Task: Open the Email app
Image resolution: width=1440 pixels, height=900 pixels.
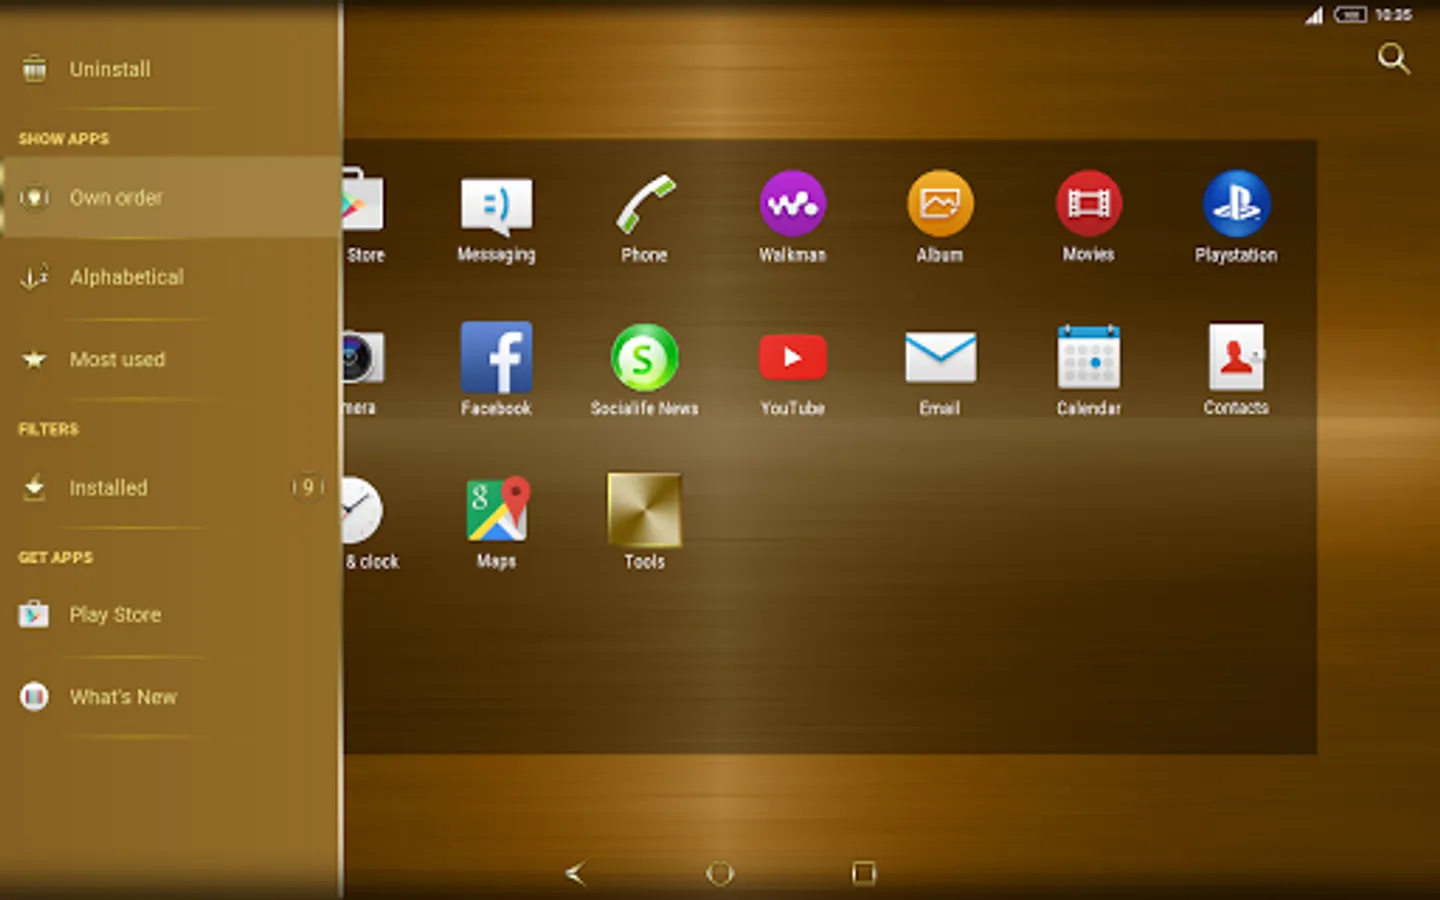Action: (940, 357)
